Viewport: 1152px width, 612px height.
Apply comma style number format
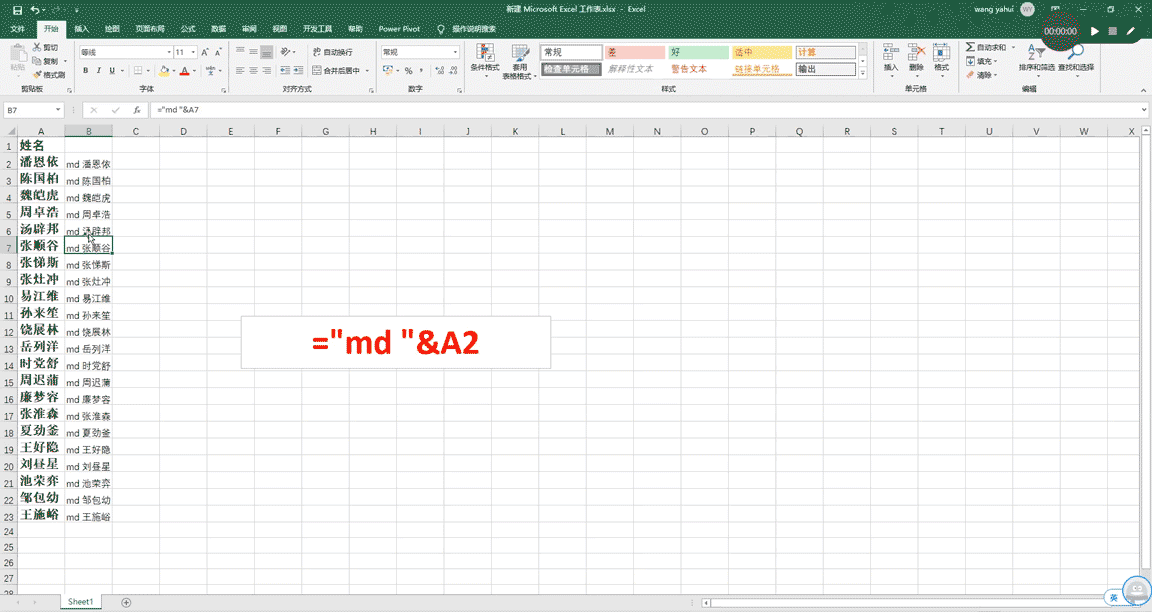[421, 71]
